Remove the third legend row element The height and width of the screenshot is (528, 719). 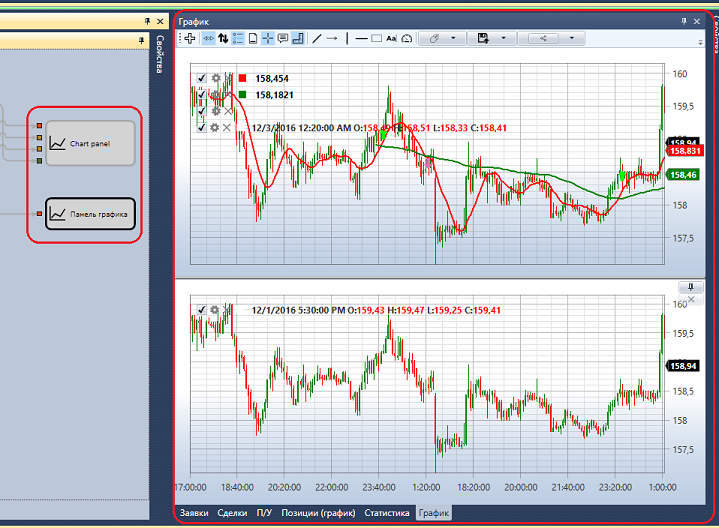click(x=228, y=111)
